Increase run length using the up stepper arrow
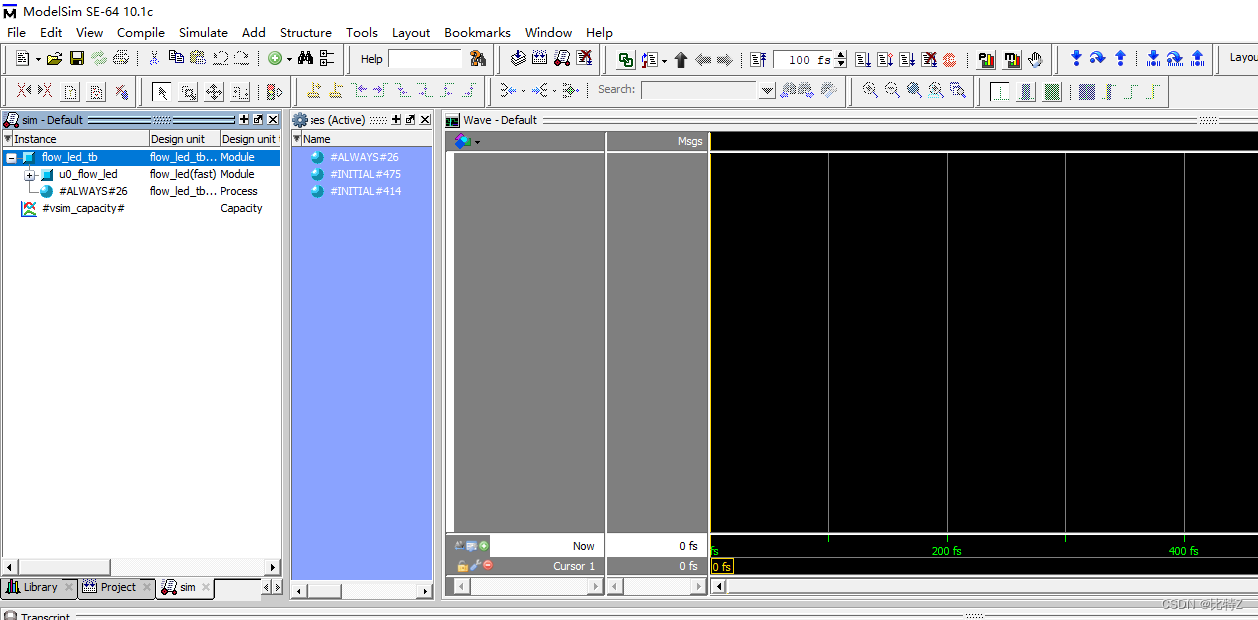 (840, 54)
